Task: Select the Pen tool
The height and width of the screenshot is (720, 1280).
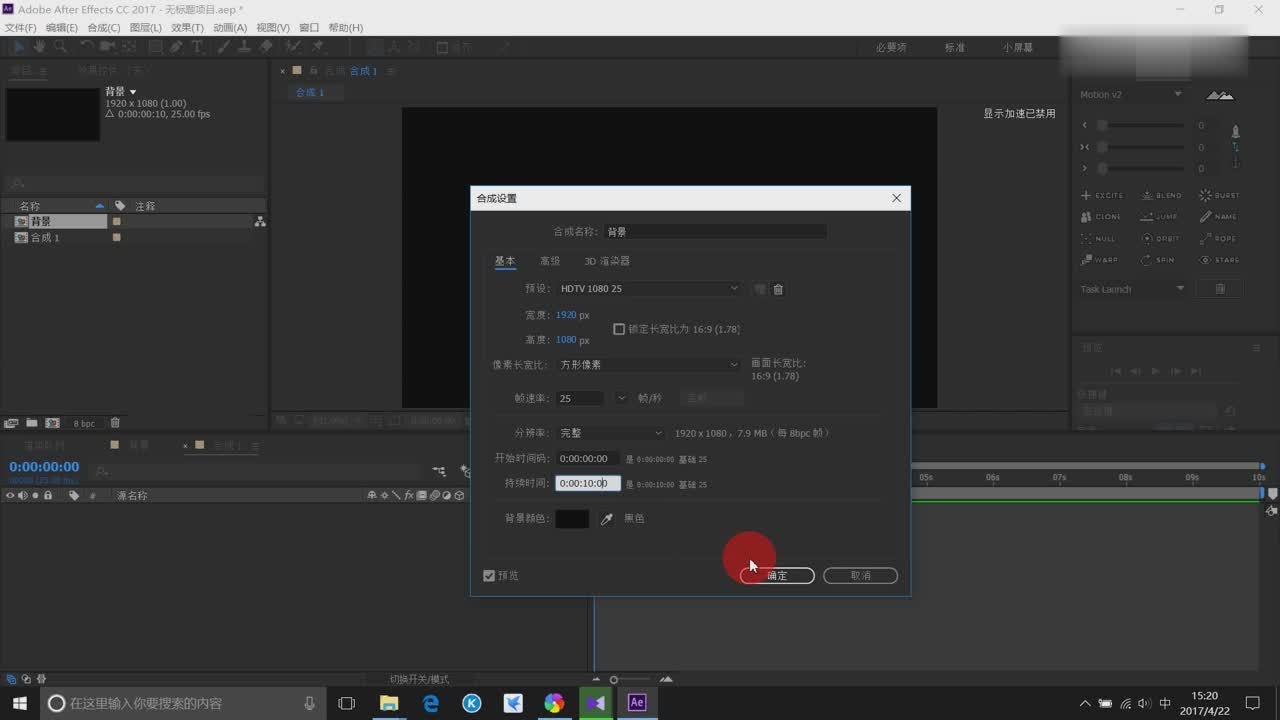Action: 176,46
